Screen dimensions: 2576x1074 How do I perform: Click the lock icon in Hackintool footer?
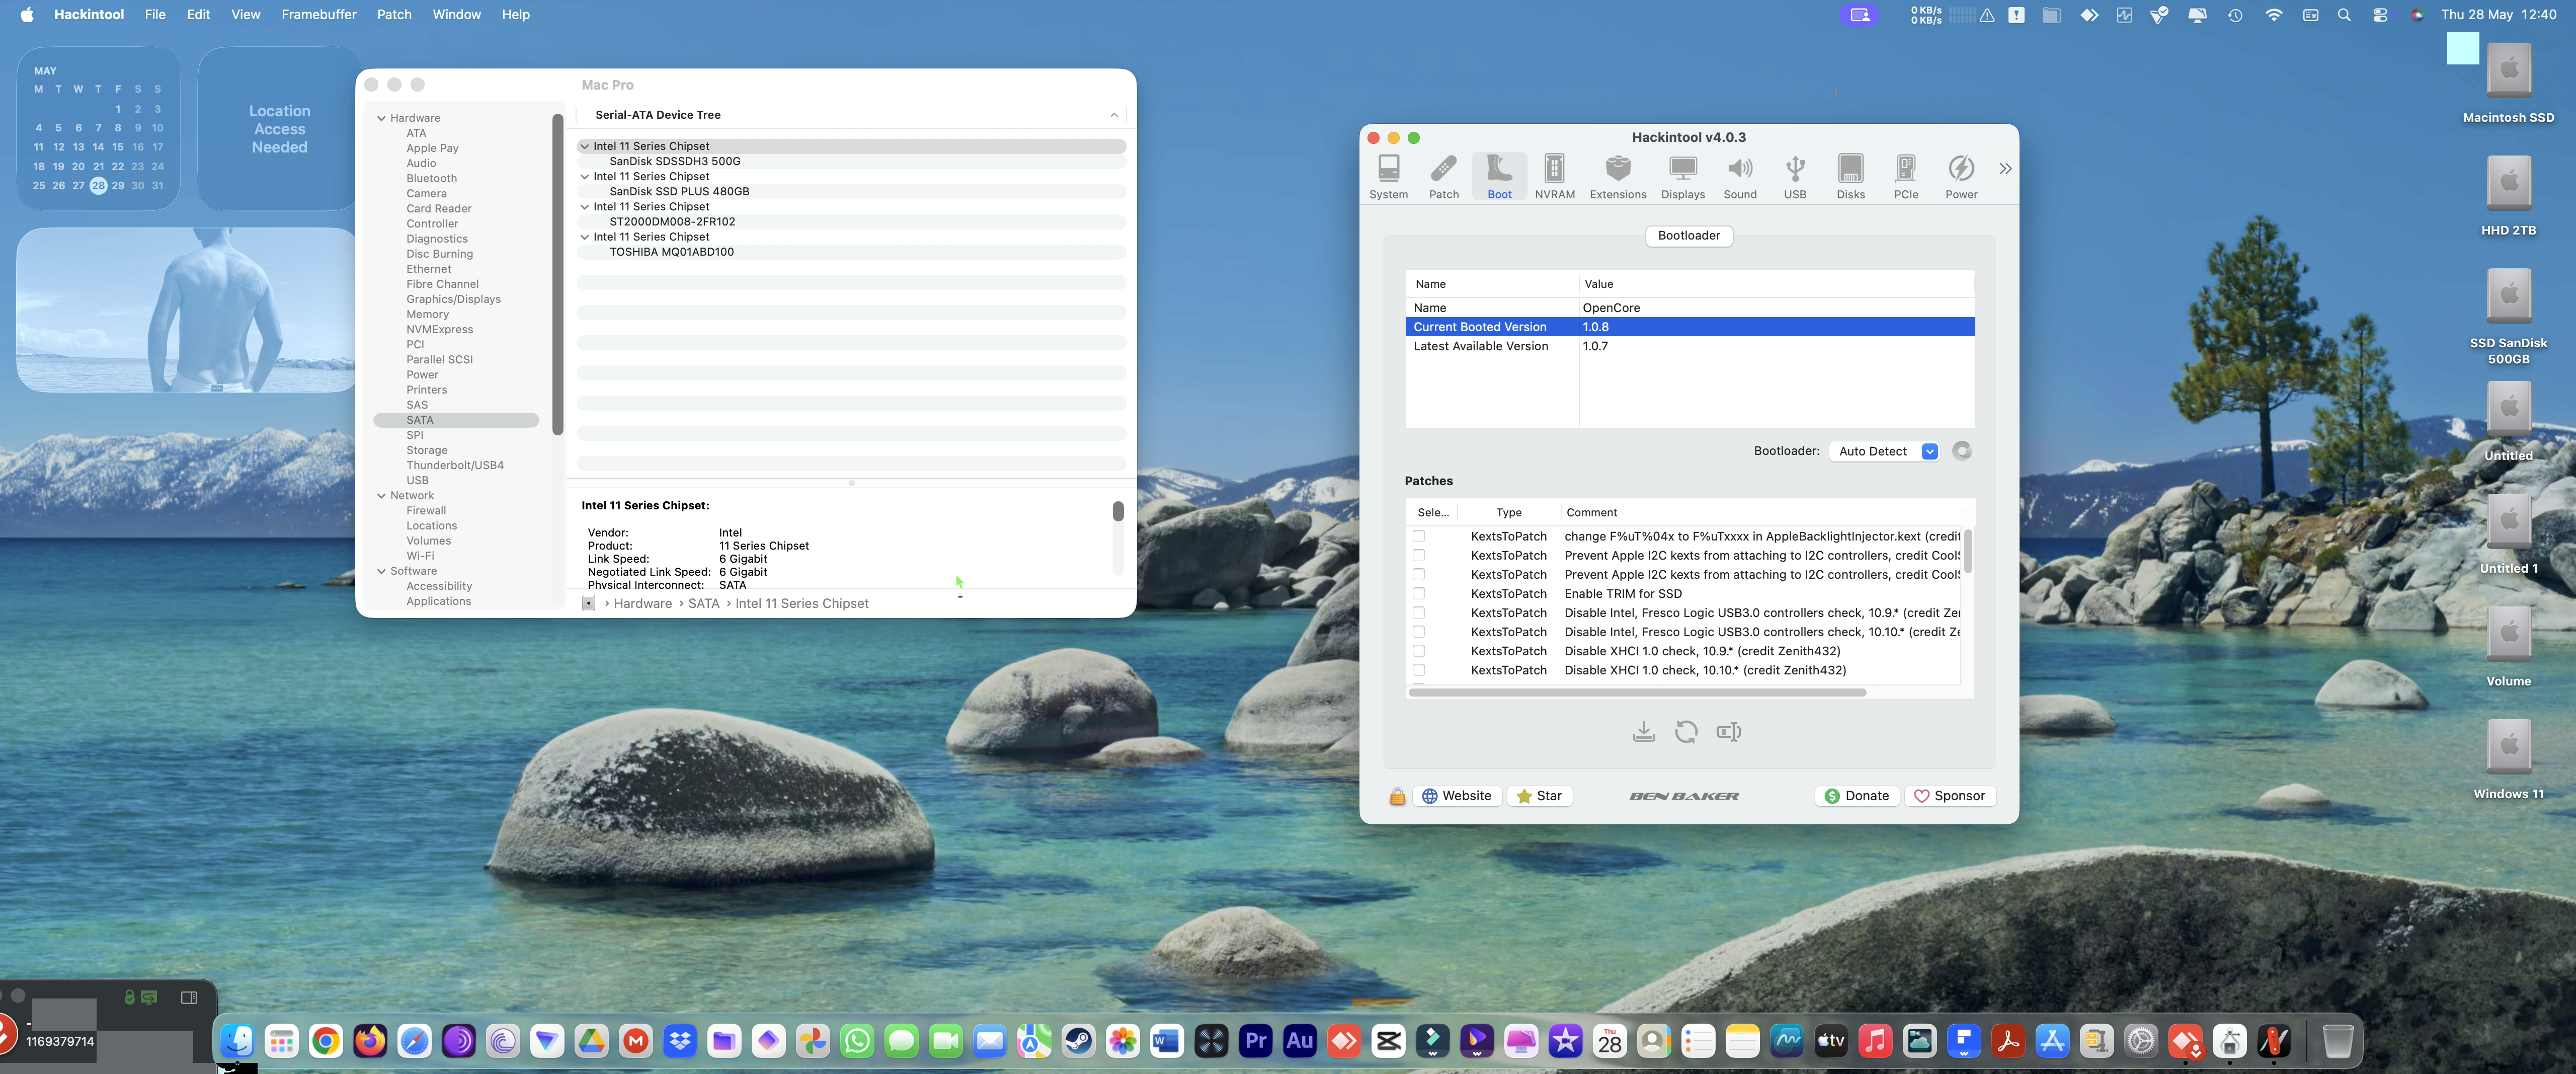click(x=1397, y=796)
